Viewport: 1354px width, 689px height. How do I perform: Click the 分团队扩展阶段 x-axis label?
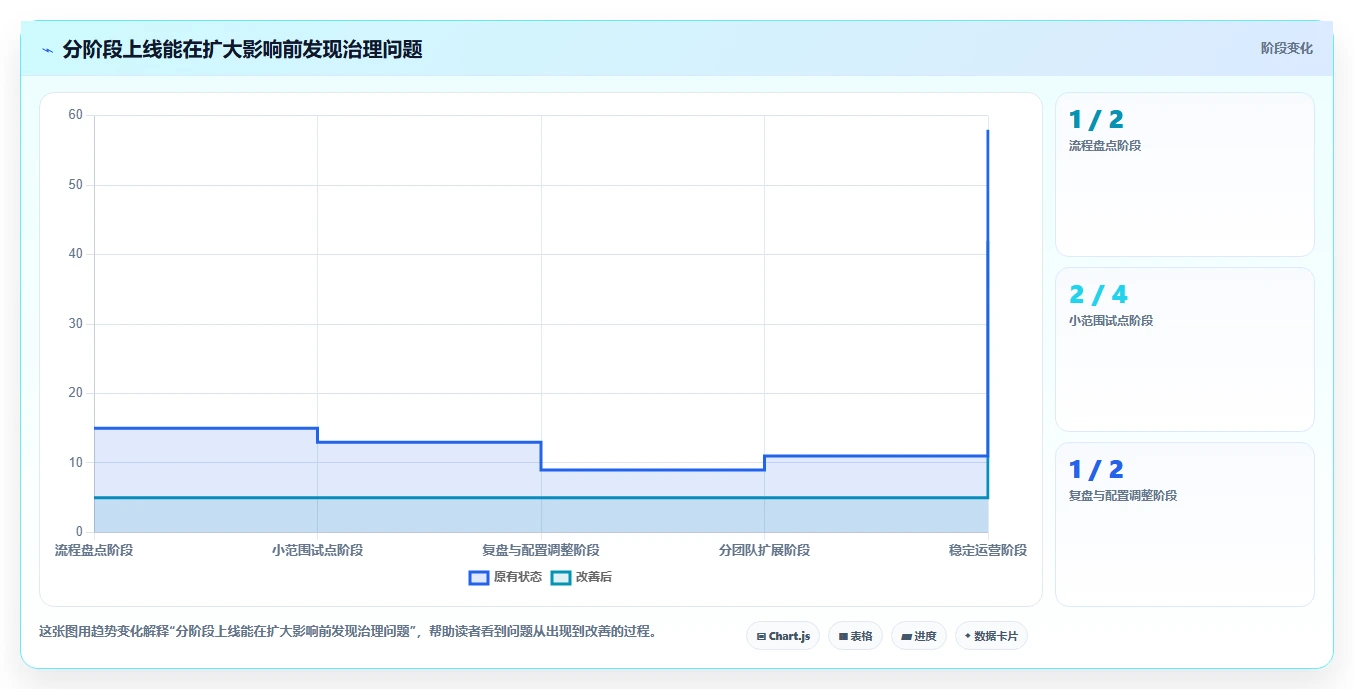pos(764,550)
